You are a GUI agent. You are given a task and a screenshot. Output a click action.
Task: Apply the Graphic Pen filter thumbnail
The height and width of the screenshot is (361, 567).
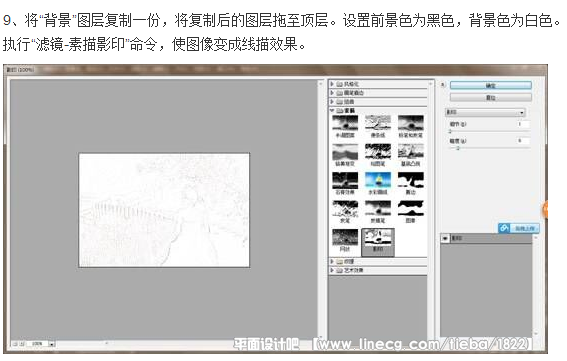[378, 155]
